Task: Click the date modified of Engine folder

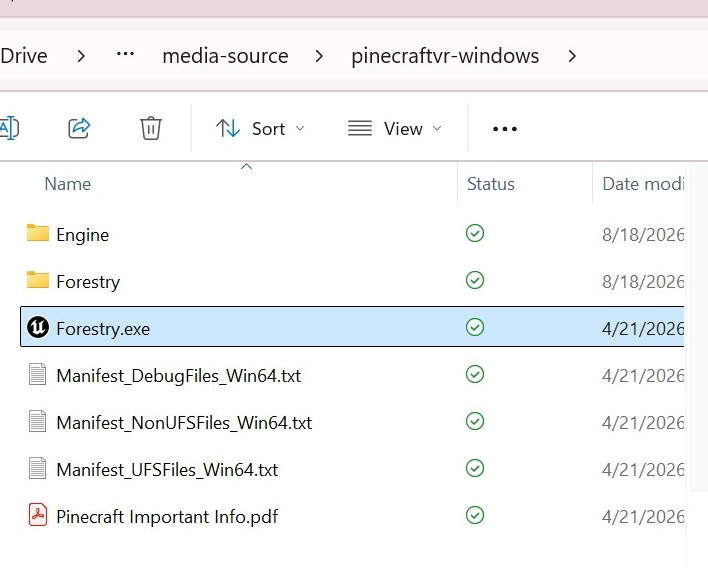Action: pyautogui.click(x=643, y=235)
